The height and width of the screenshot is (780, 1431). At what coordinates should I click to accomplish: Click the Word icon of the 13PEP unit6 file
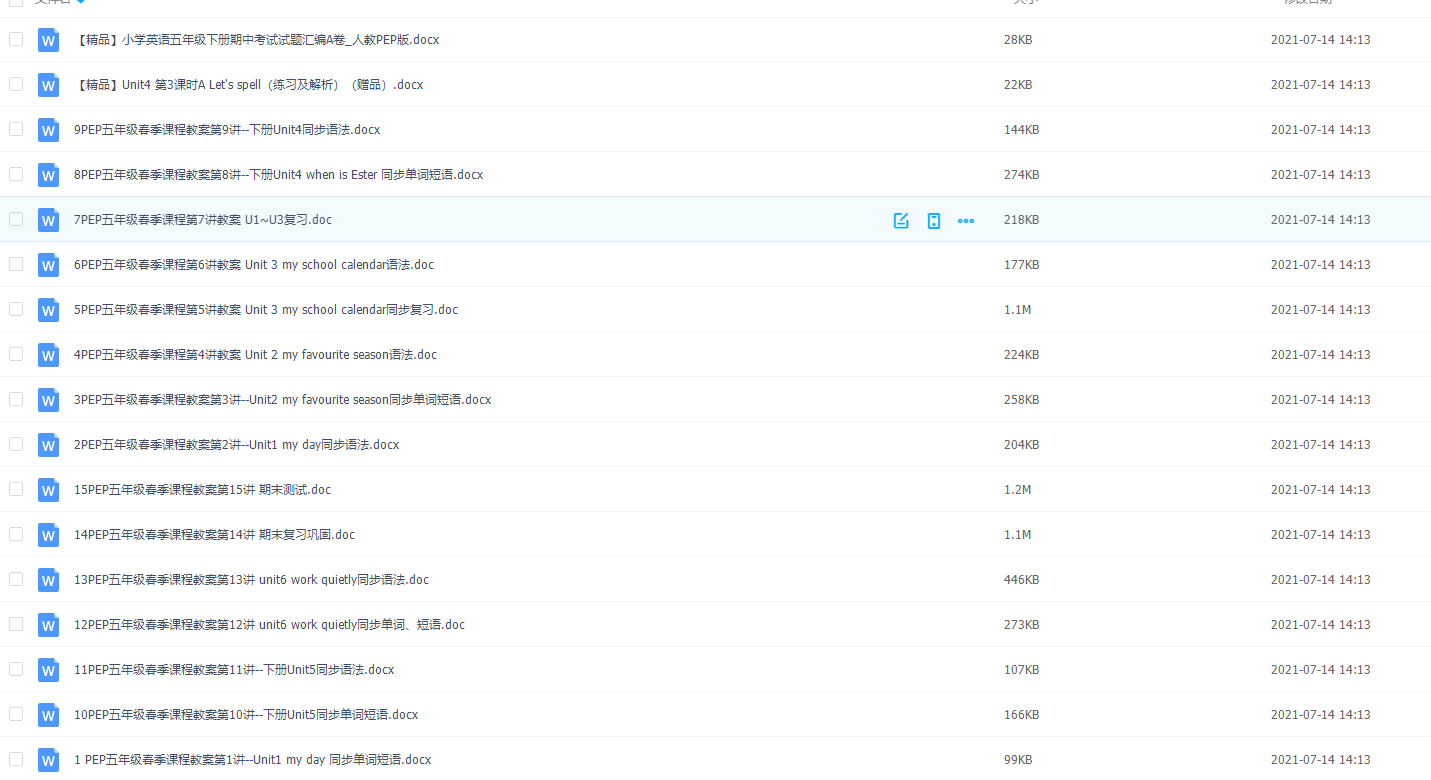tap(48, 580)
